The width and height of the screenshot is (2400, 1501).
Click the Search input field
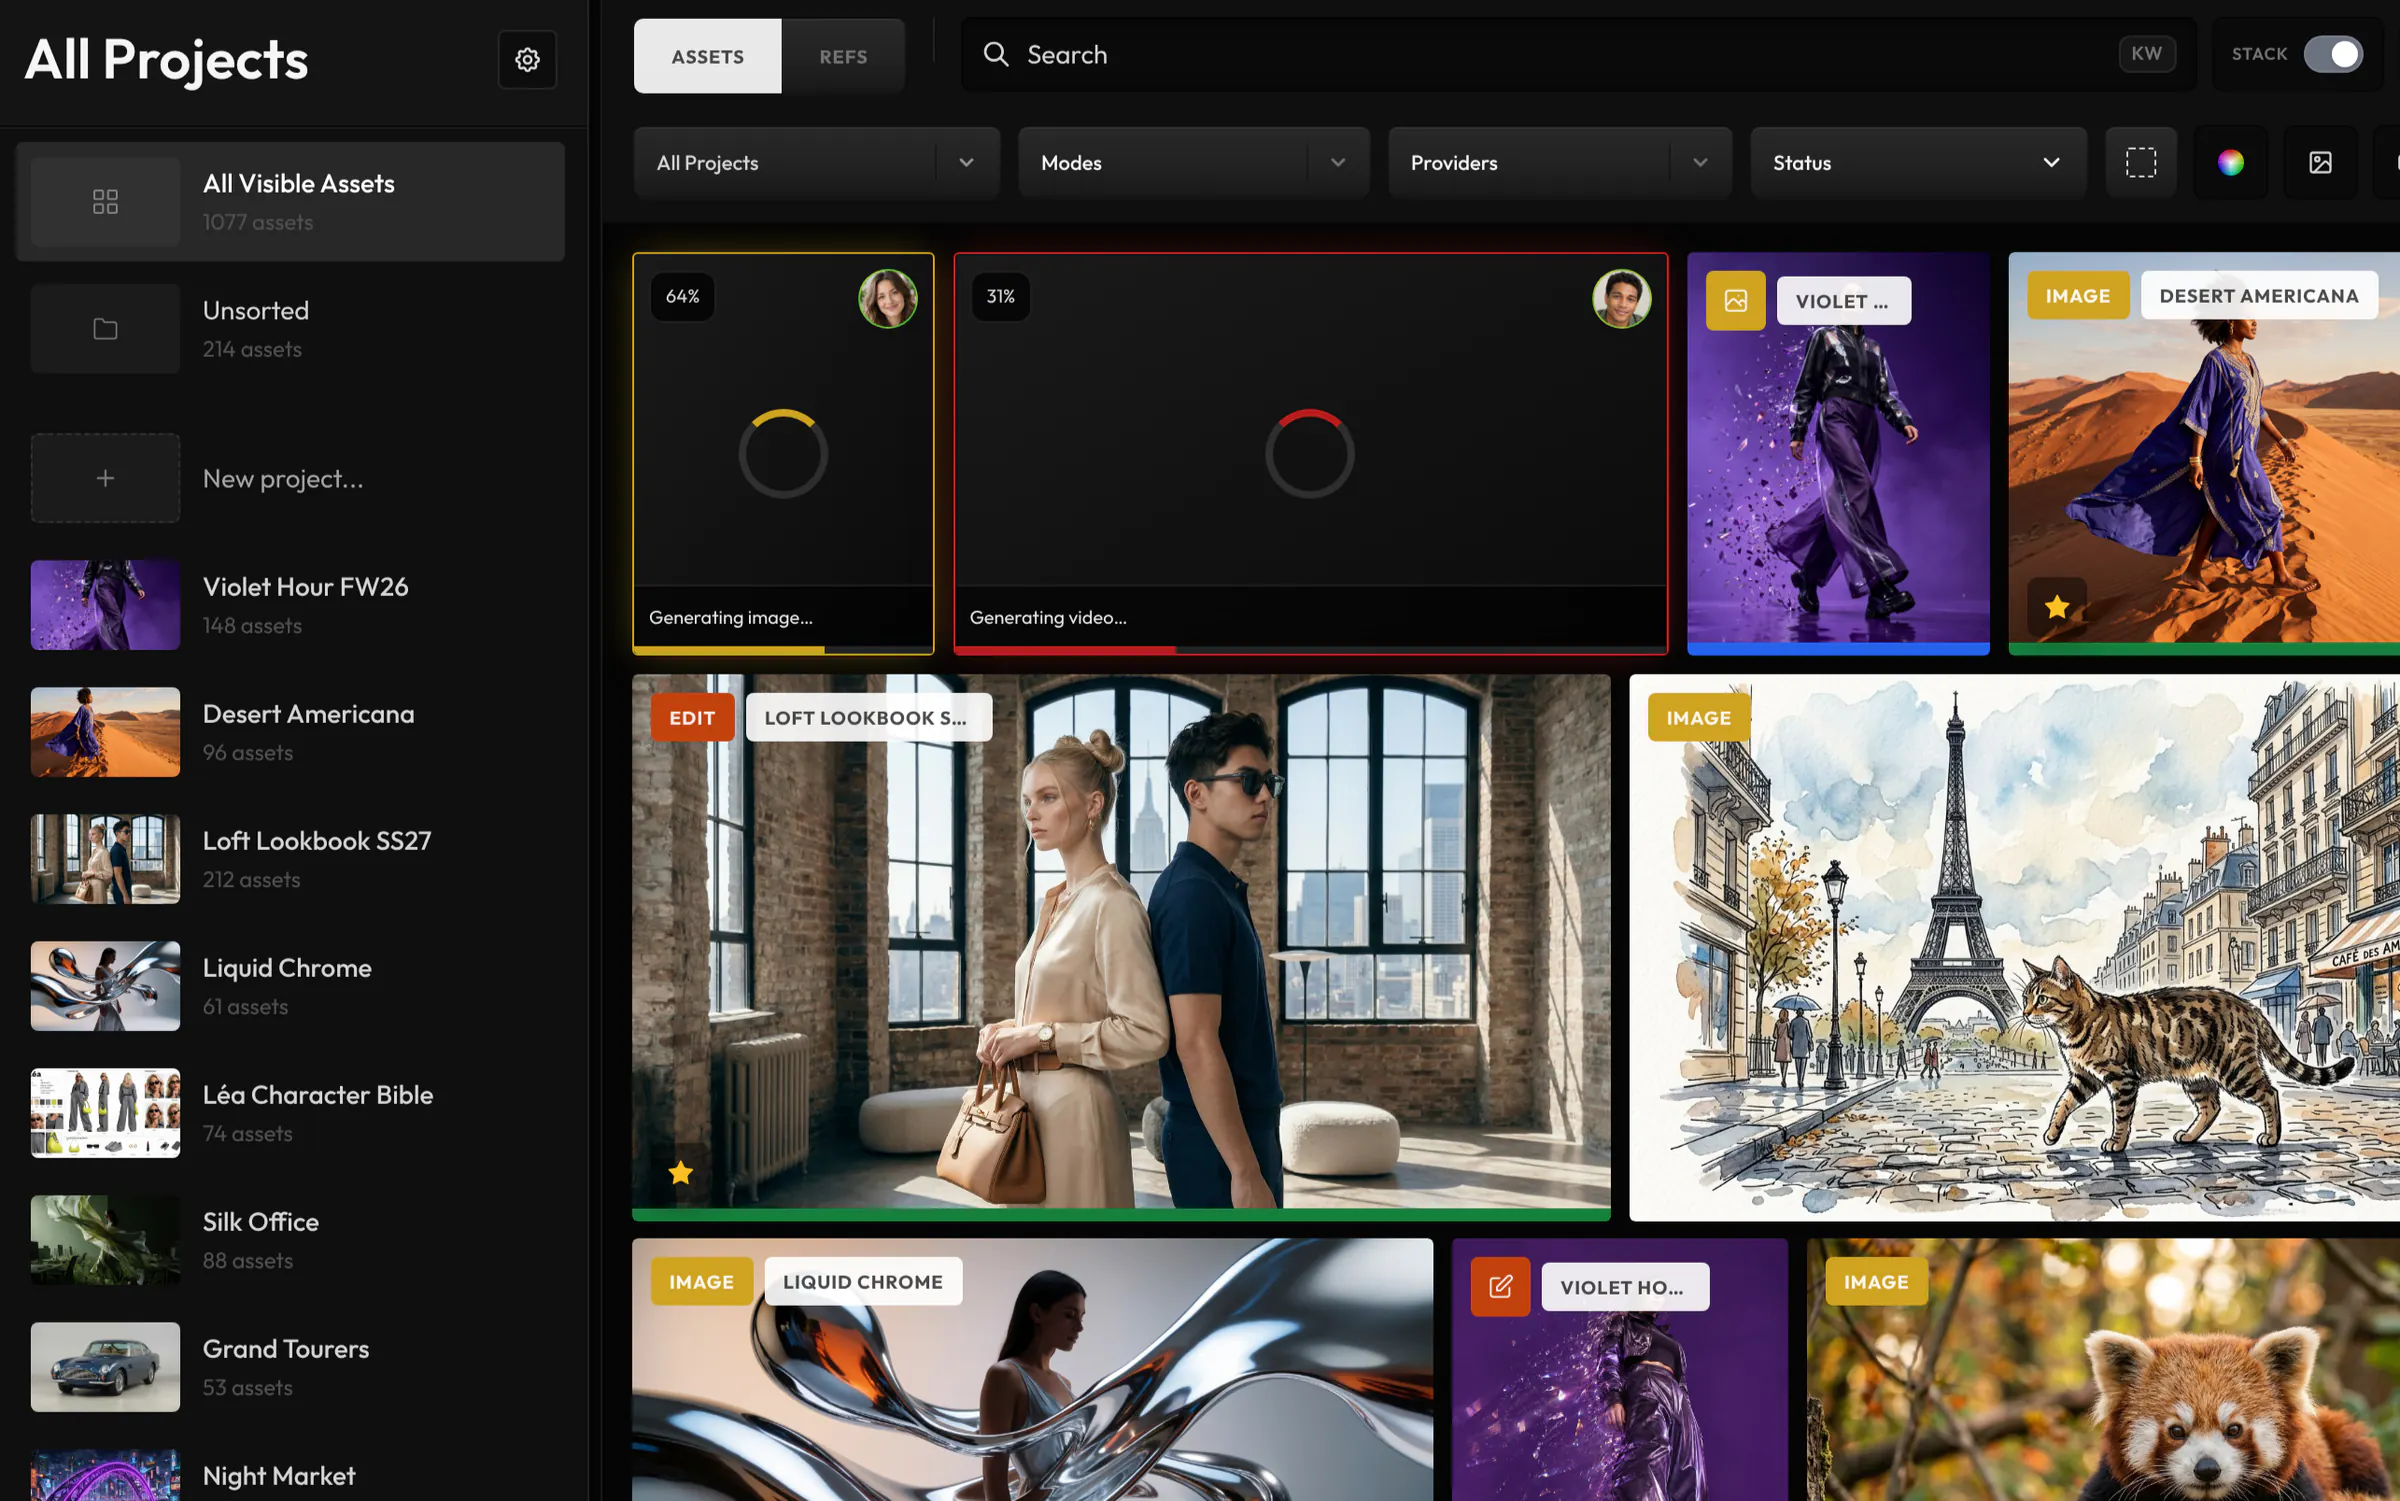[x=1577, y=55]
